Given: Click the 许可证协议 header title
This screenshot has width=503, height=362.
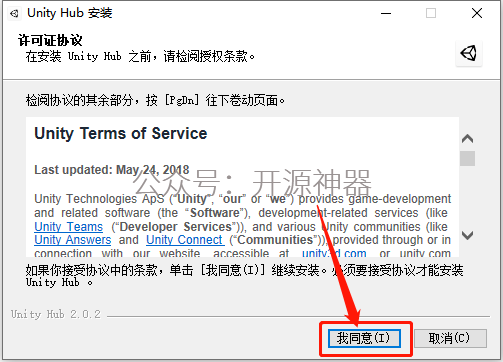Looking at the screenshot, I should pyautogui.click(x=50, y=41).
